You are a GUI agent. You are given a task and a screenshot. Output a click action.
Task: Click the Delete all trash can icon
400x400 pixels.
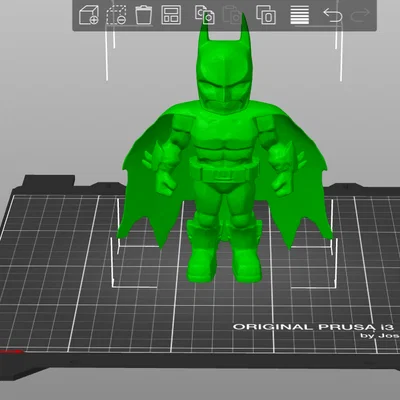(144, 15)
